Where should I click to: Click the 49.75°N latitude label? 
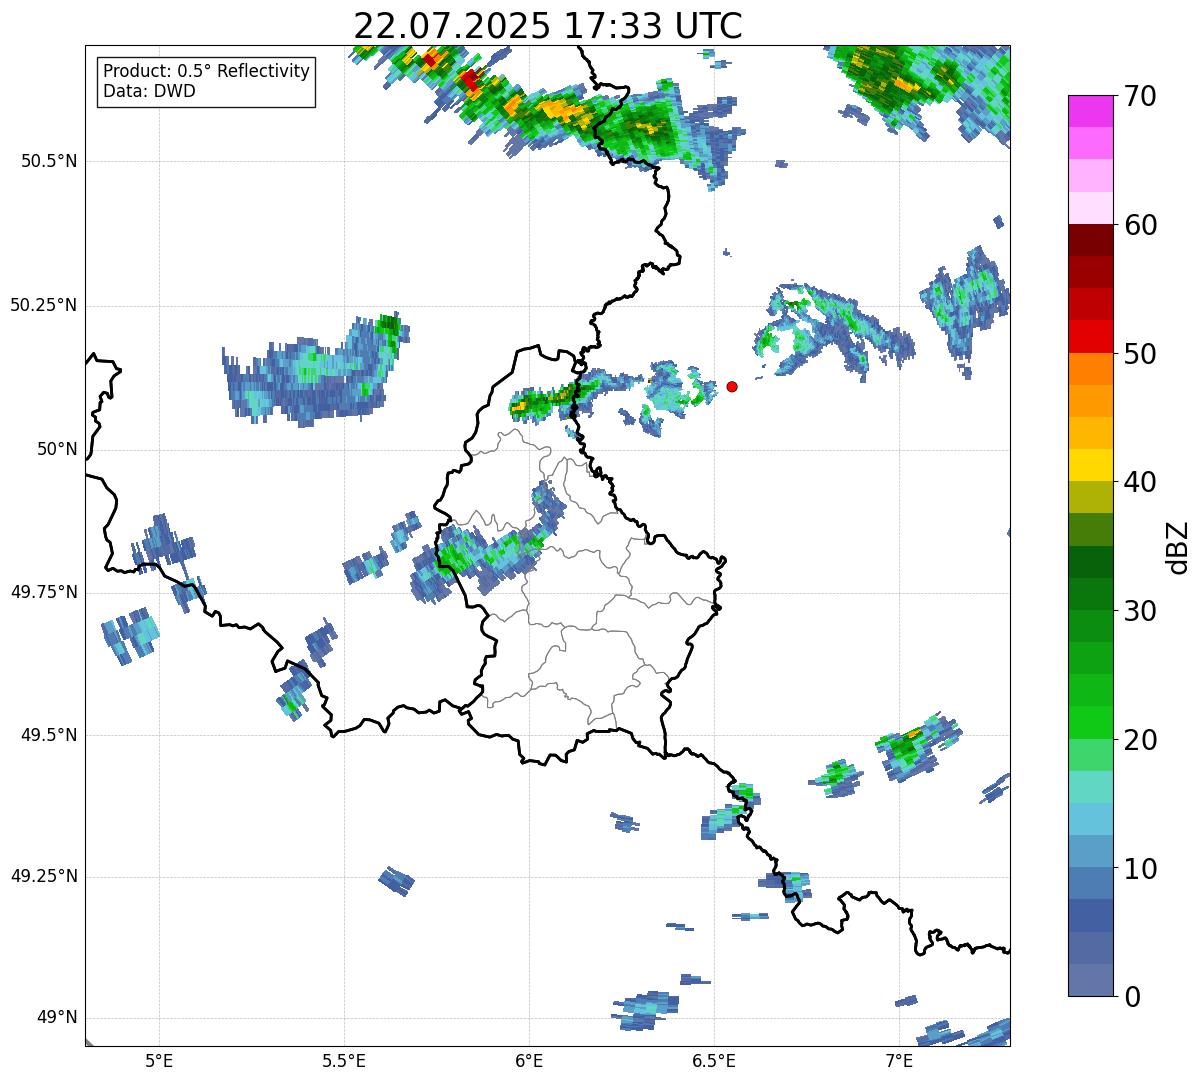44,592
